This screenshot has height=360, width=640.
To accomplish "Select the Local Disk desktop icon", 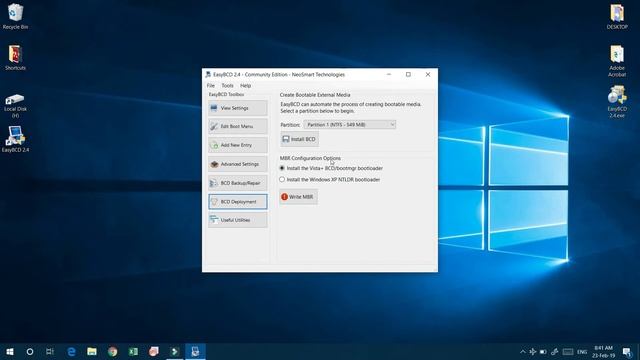I will coord(15,106).
